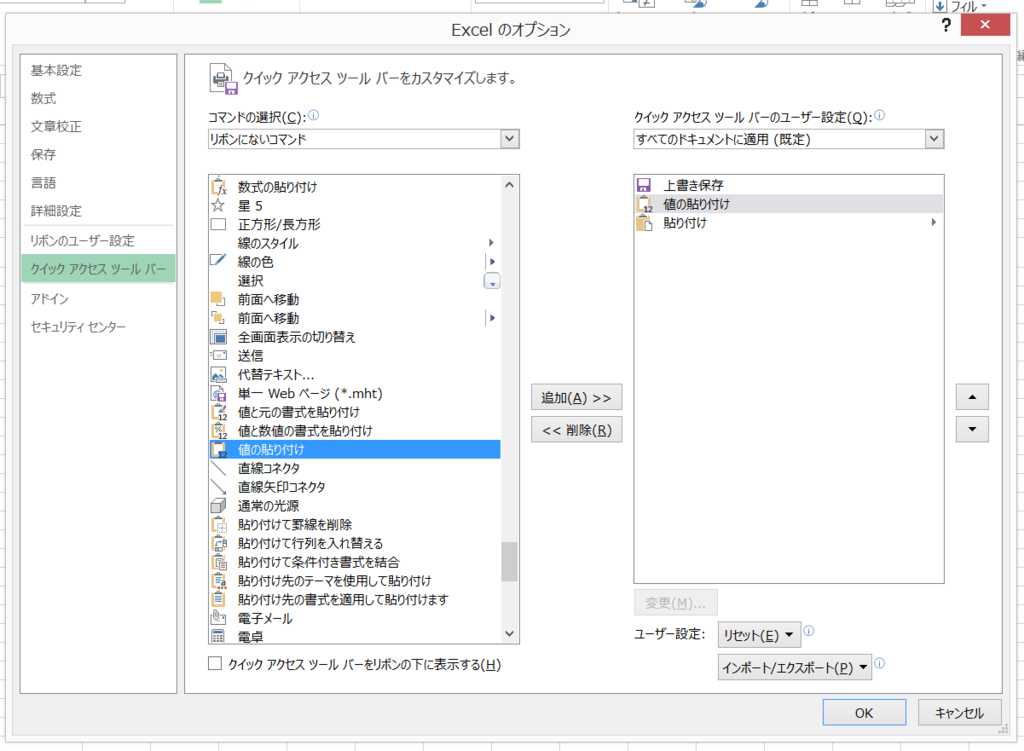Click 貼り付け clipboard icon in toolbar list
Screen dimensions: 1024x751
(x=645, y=223)
